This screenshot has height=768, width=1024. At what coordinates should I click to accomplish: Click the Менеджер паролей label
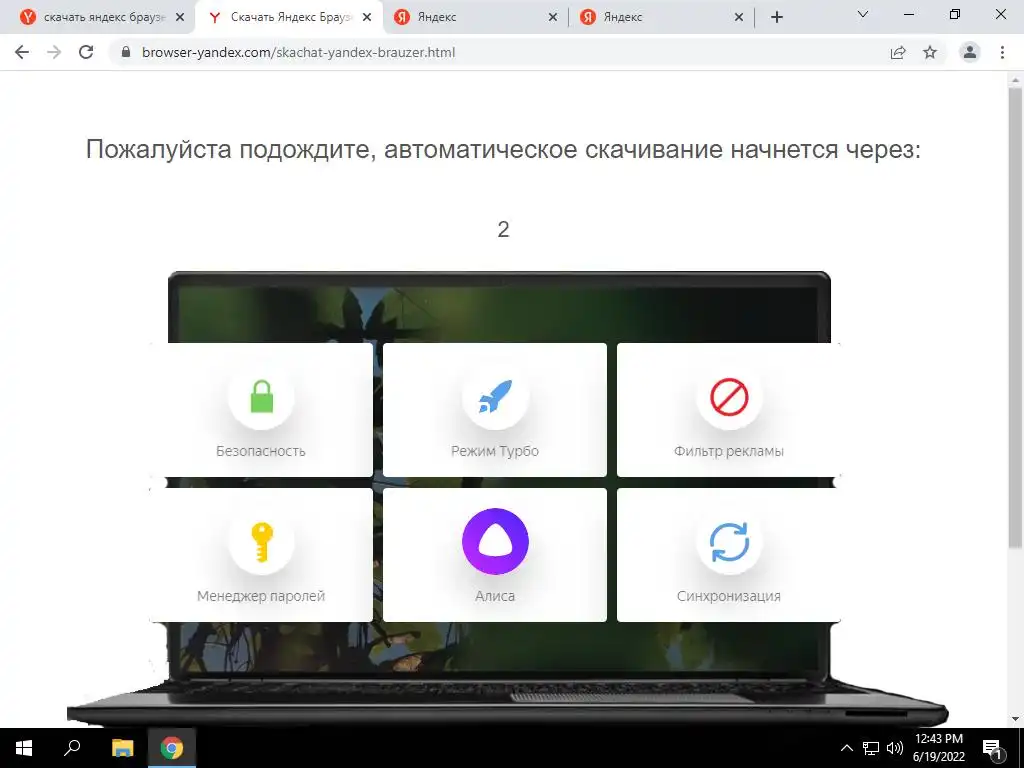click(261, 596)
